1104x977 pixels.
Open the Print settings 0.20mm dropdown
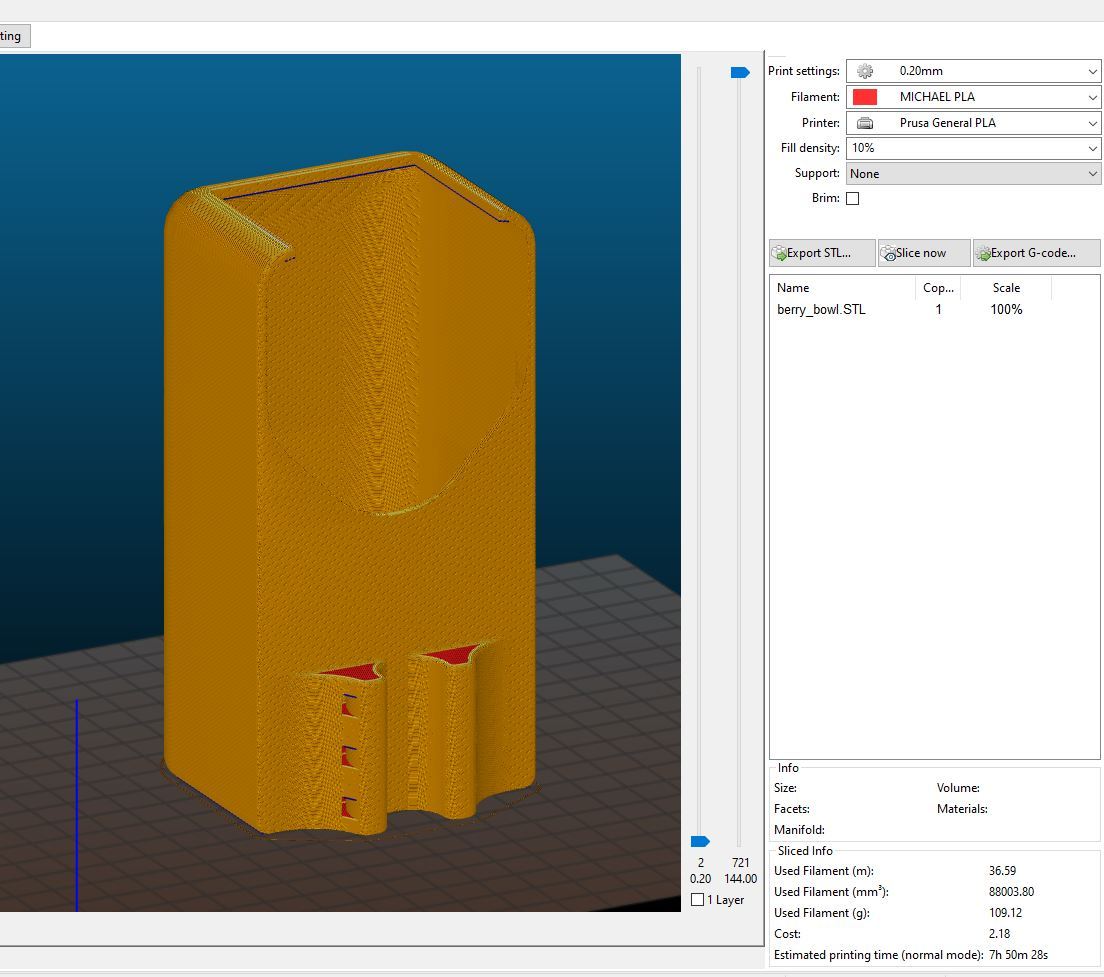click(973, 71)
